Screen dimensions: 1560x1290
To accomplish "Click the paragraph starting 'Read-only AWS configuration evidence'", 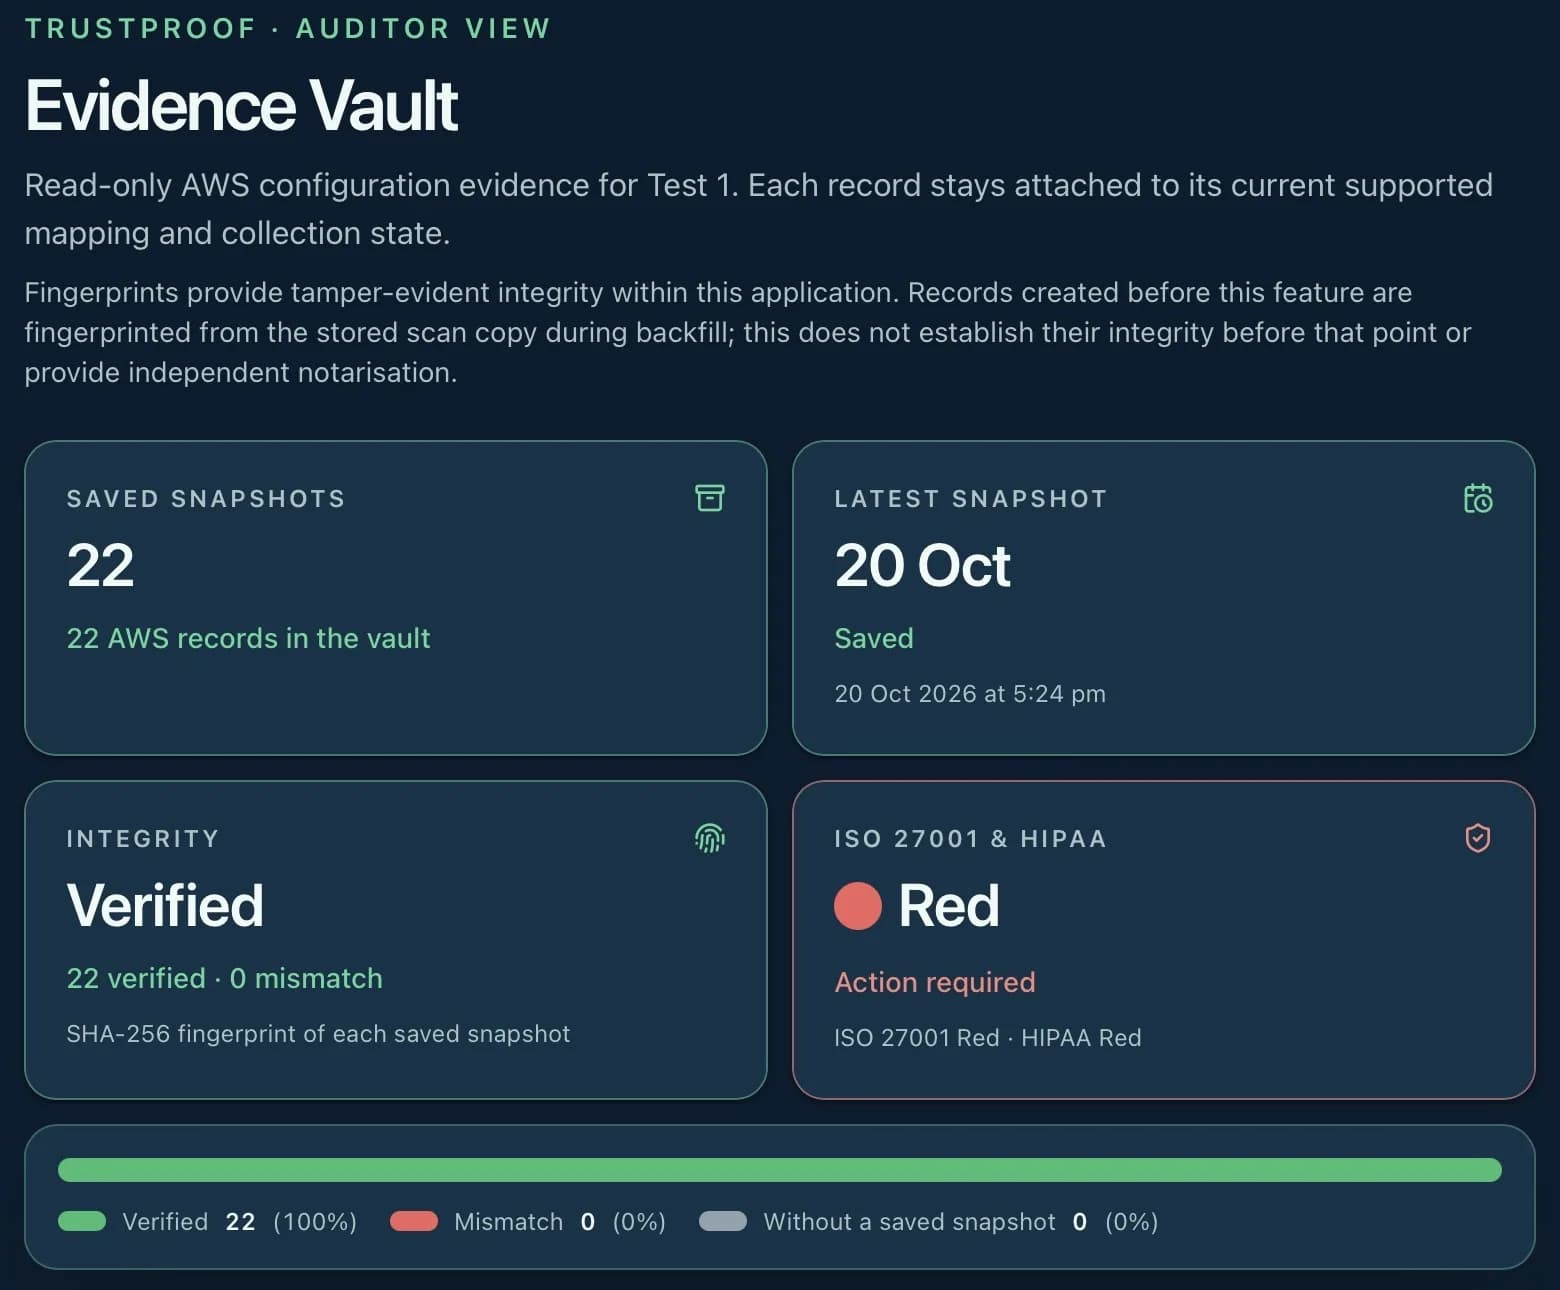I will pyautogui.click(x=759, y=209).
